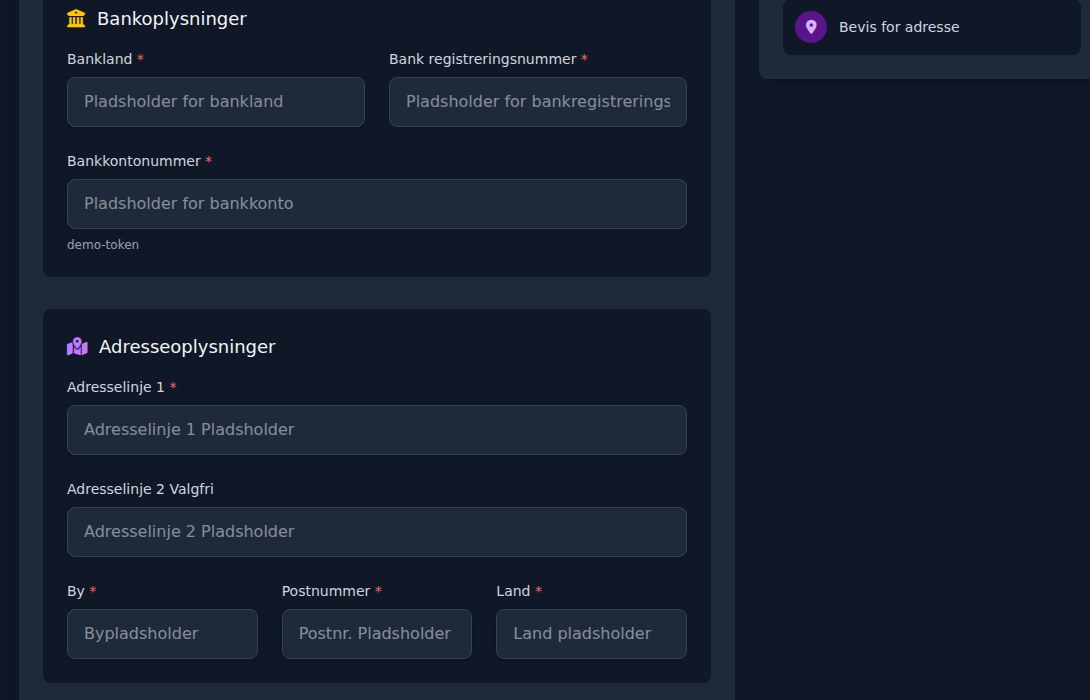The height and width of the screenshot is (700, 1090).
Task: Click the Bank registreringsnummer field
Action: pos(537,102)
